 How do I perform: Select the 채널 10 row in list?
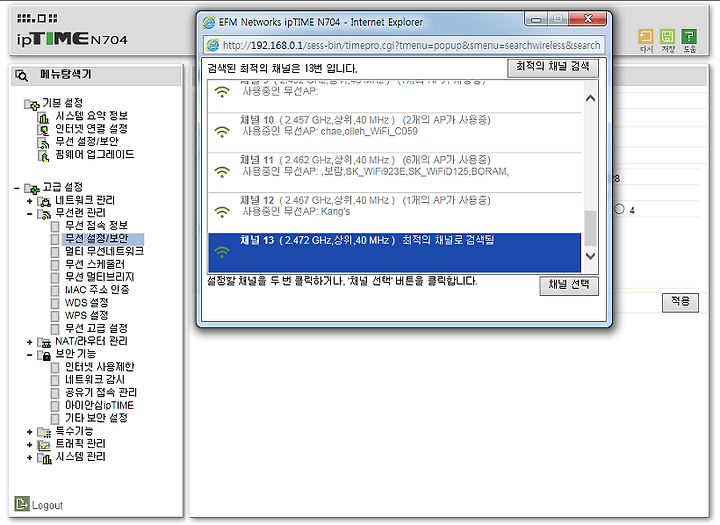[394, 132]
